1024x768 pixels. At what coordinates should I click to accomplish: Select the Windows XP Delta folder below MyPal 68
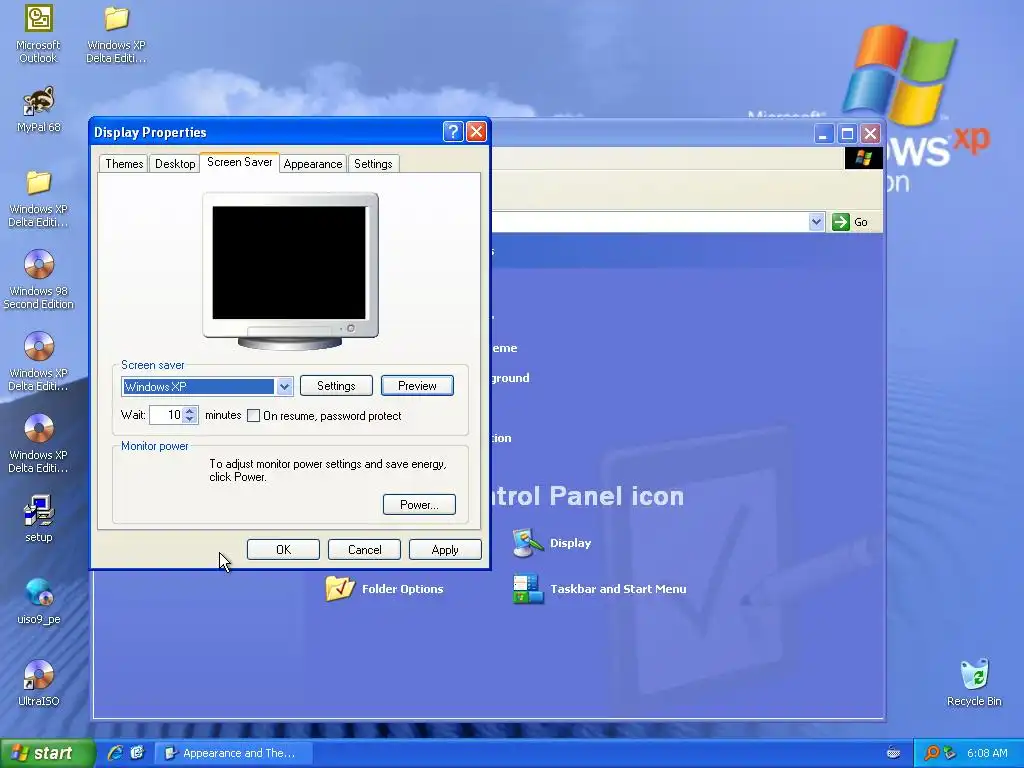[39, 198]
